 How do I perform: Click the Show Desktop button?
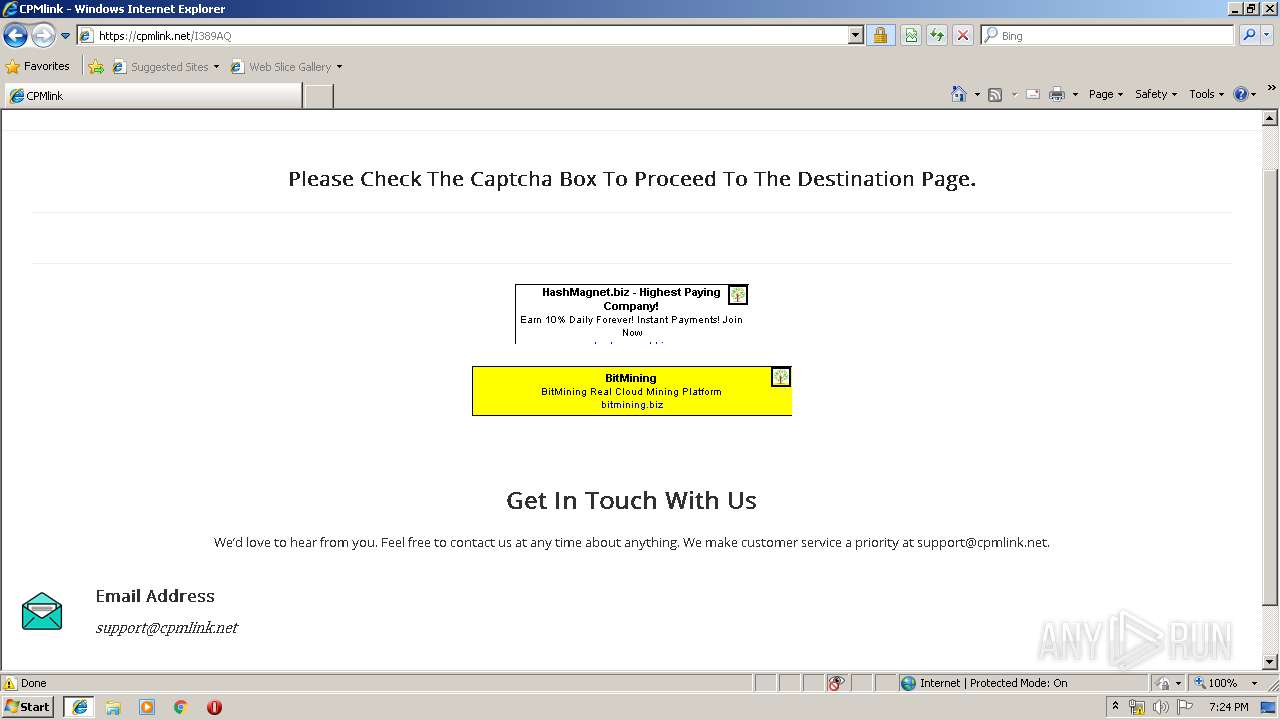[1269, 707]
